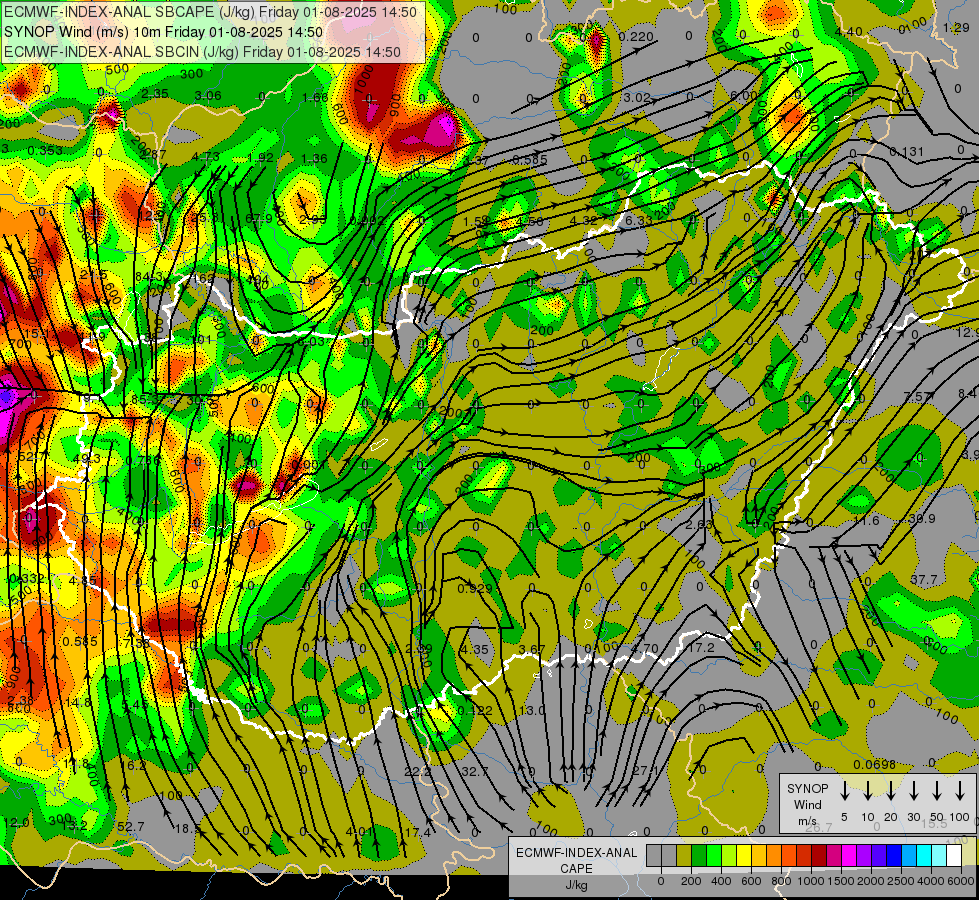Click the SYNOP label in the wind legend

pyautogui.click(x=807, y=789)
